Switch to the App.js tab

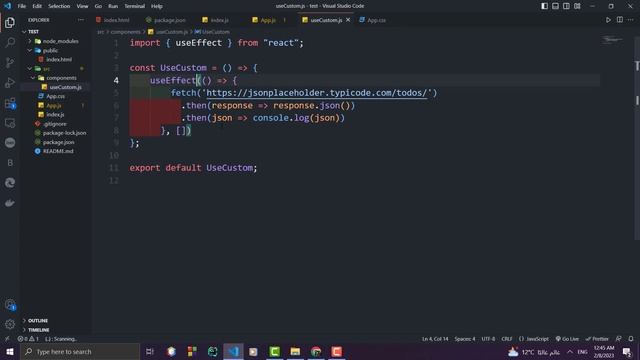[268, 20]
